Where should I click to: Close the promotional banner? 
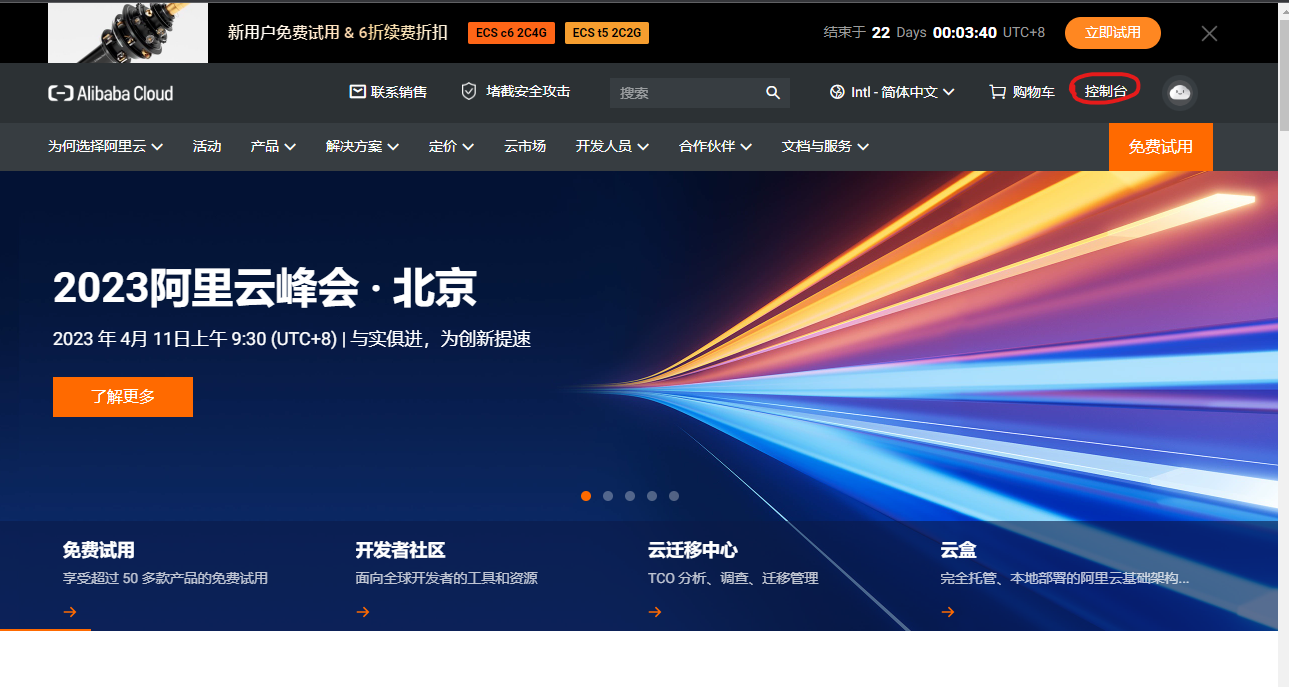tap(1209, 33)
